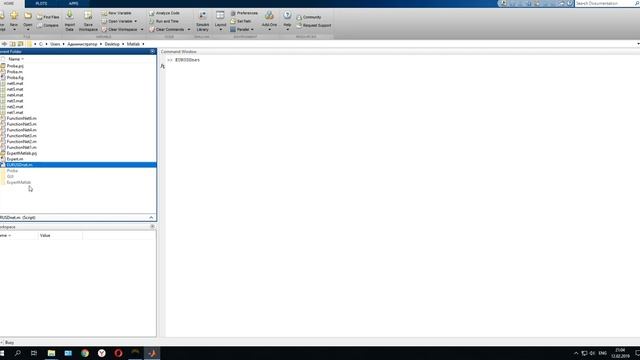Click in the Search Documentation field
640x360 pixels.
click(x=604, y=3)
